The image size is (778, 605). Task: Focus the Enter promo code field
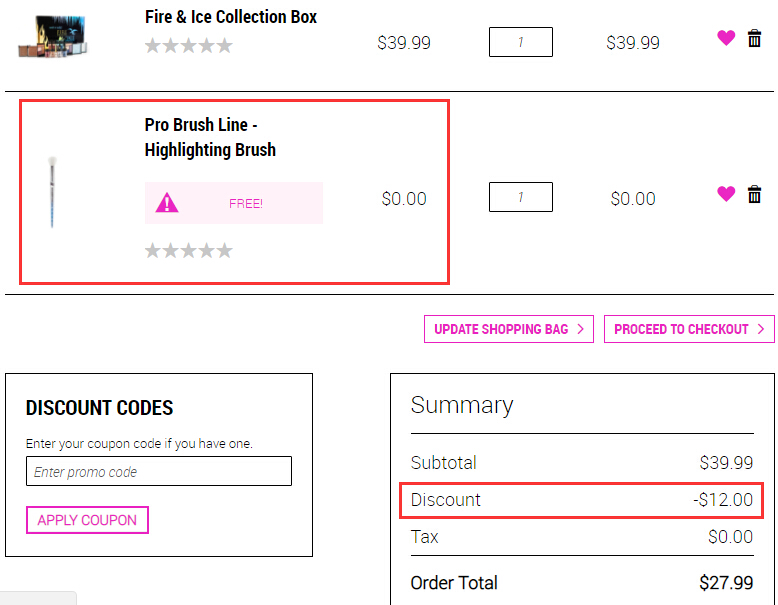click(x=159, y=471)
